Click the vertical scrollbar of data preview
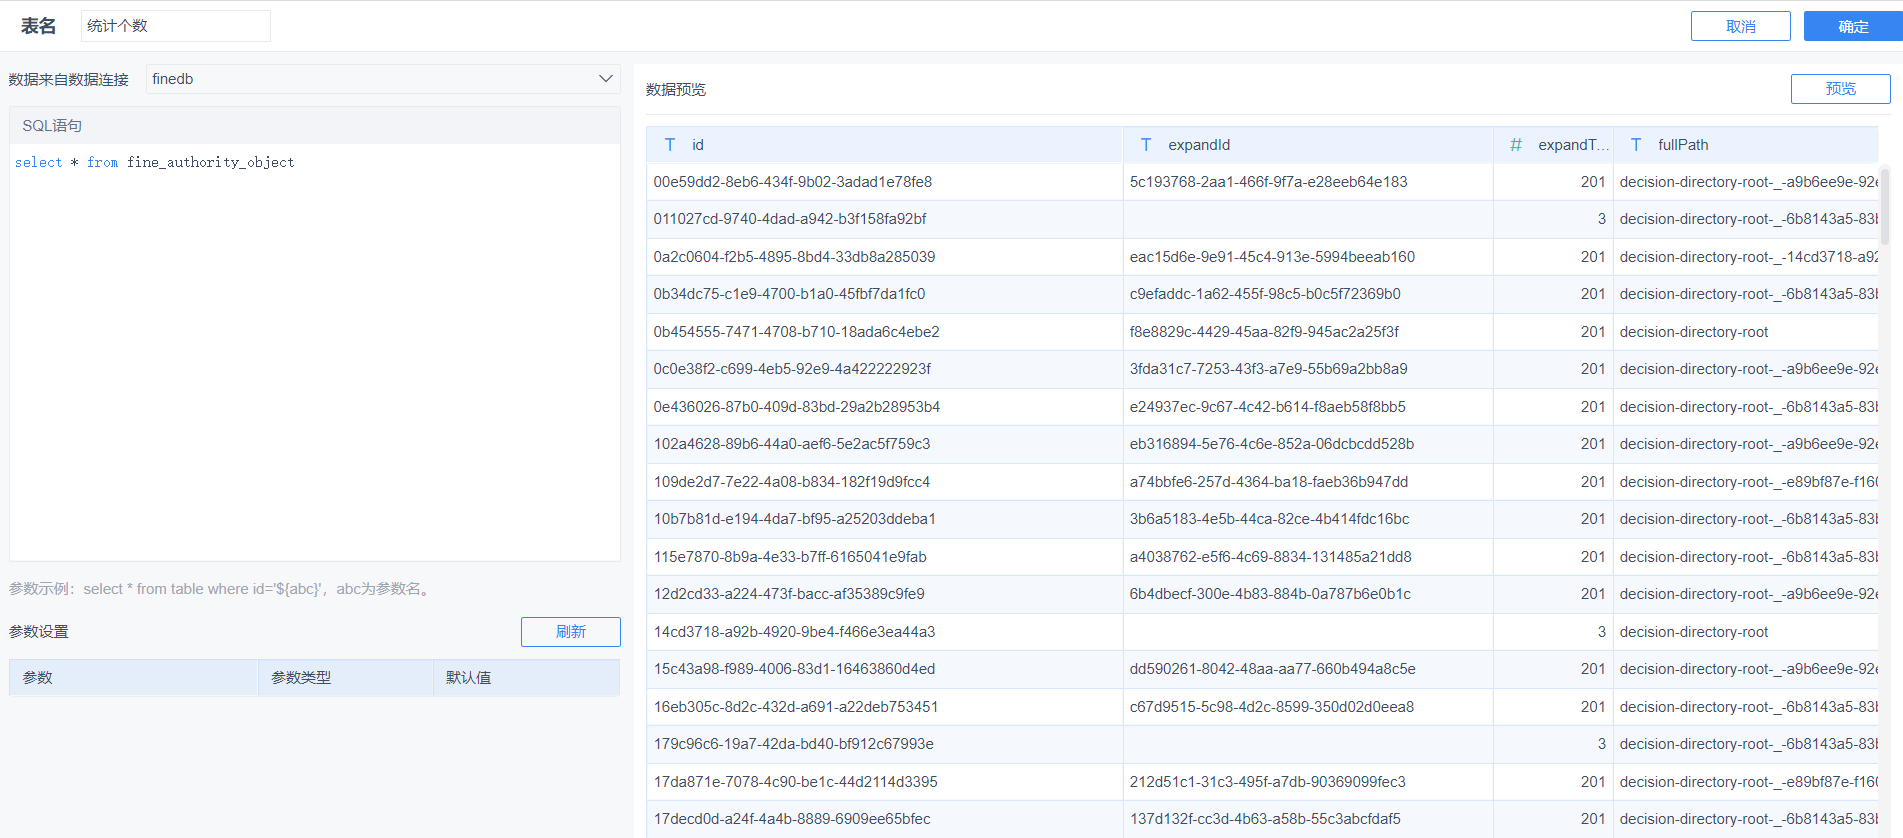This screenshot has width=1903, height=838. 1885,207
